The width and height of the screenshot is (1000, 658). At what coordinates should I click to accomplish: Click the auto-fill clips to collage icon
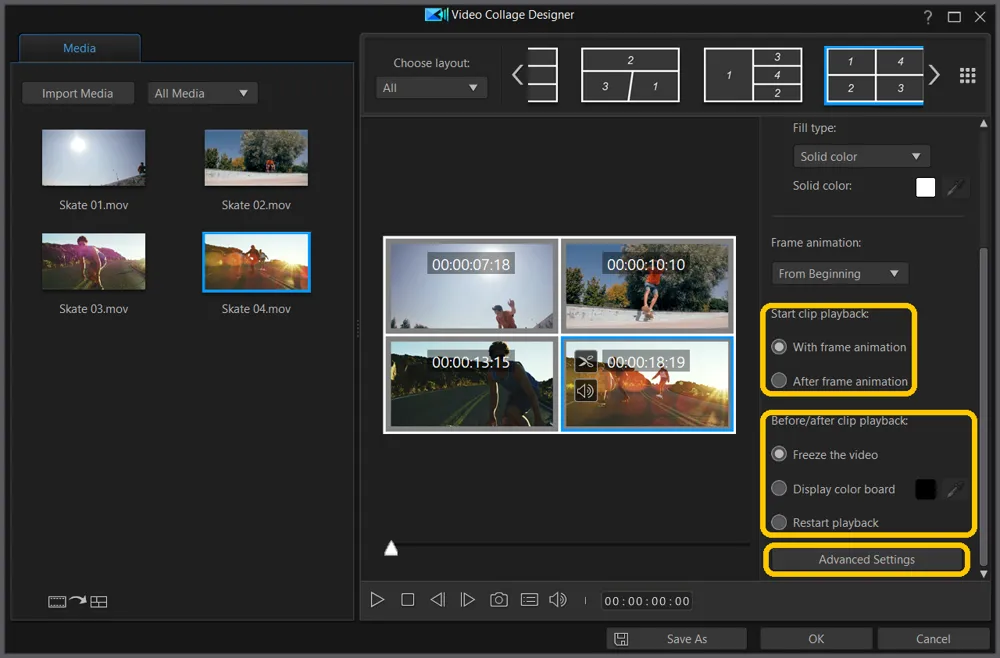coord(77,601)
